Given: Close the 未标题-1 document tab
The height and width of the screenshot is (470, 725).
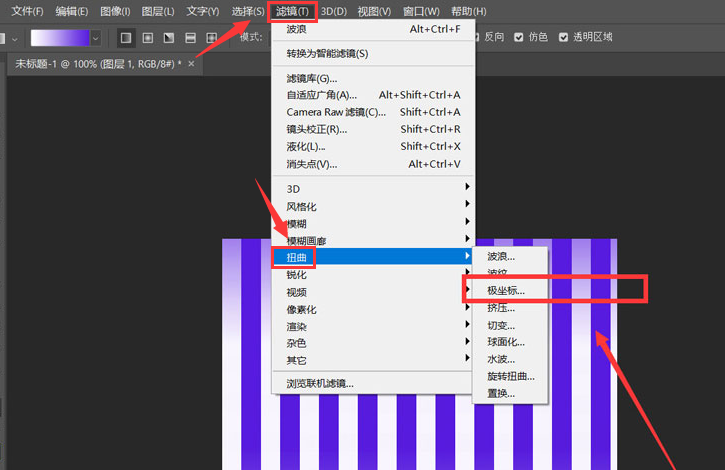Looking at the screenshot, I should [191, 64].
